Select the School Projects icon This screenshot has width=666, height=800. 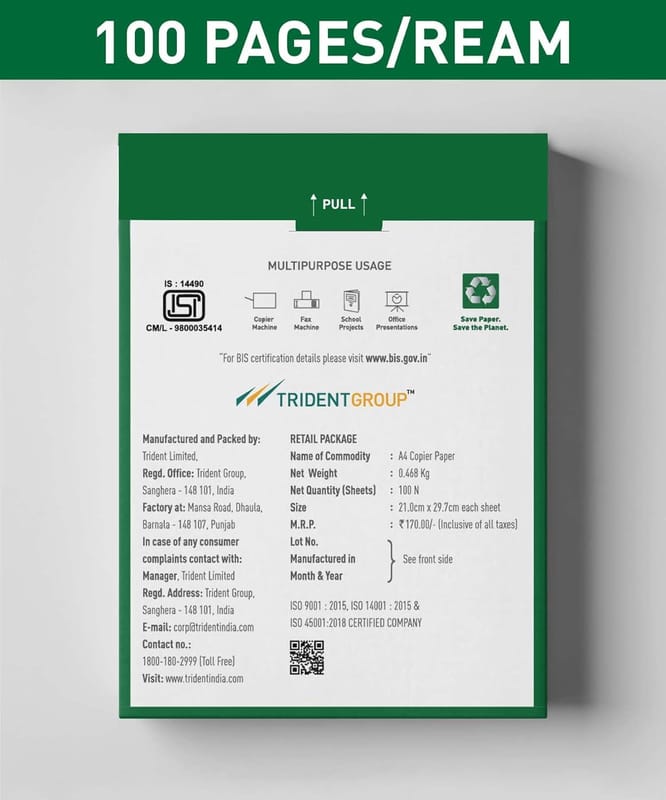pos(351,301)
